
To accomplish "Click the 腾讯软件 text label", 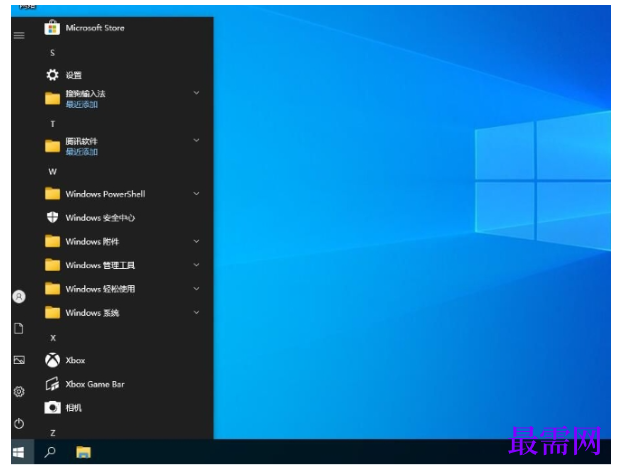I will [81, 141].
